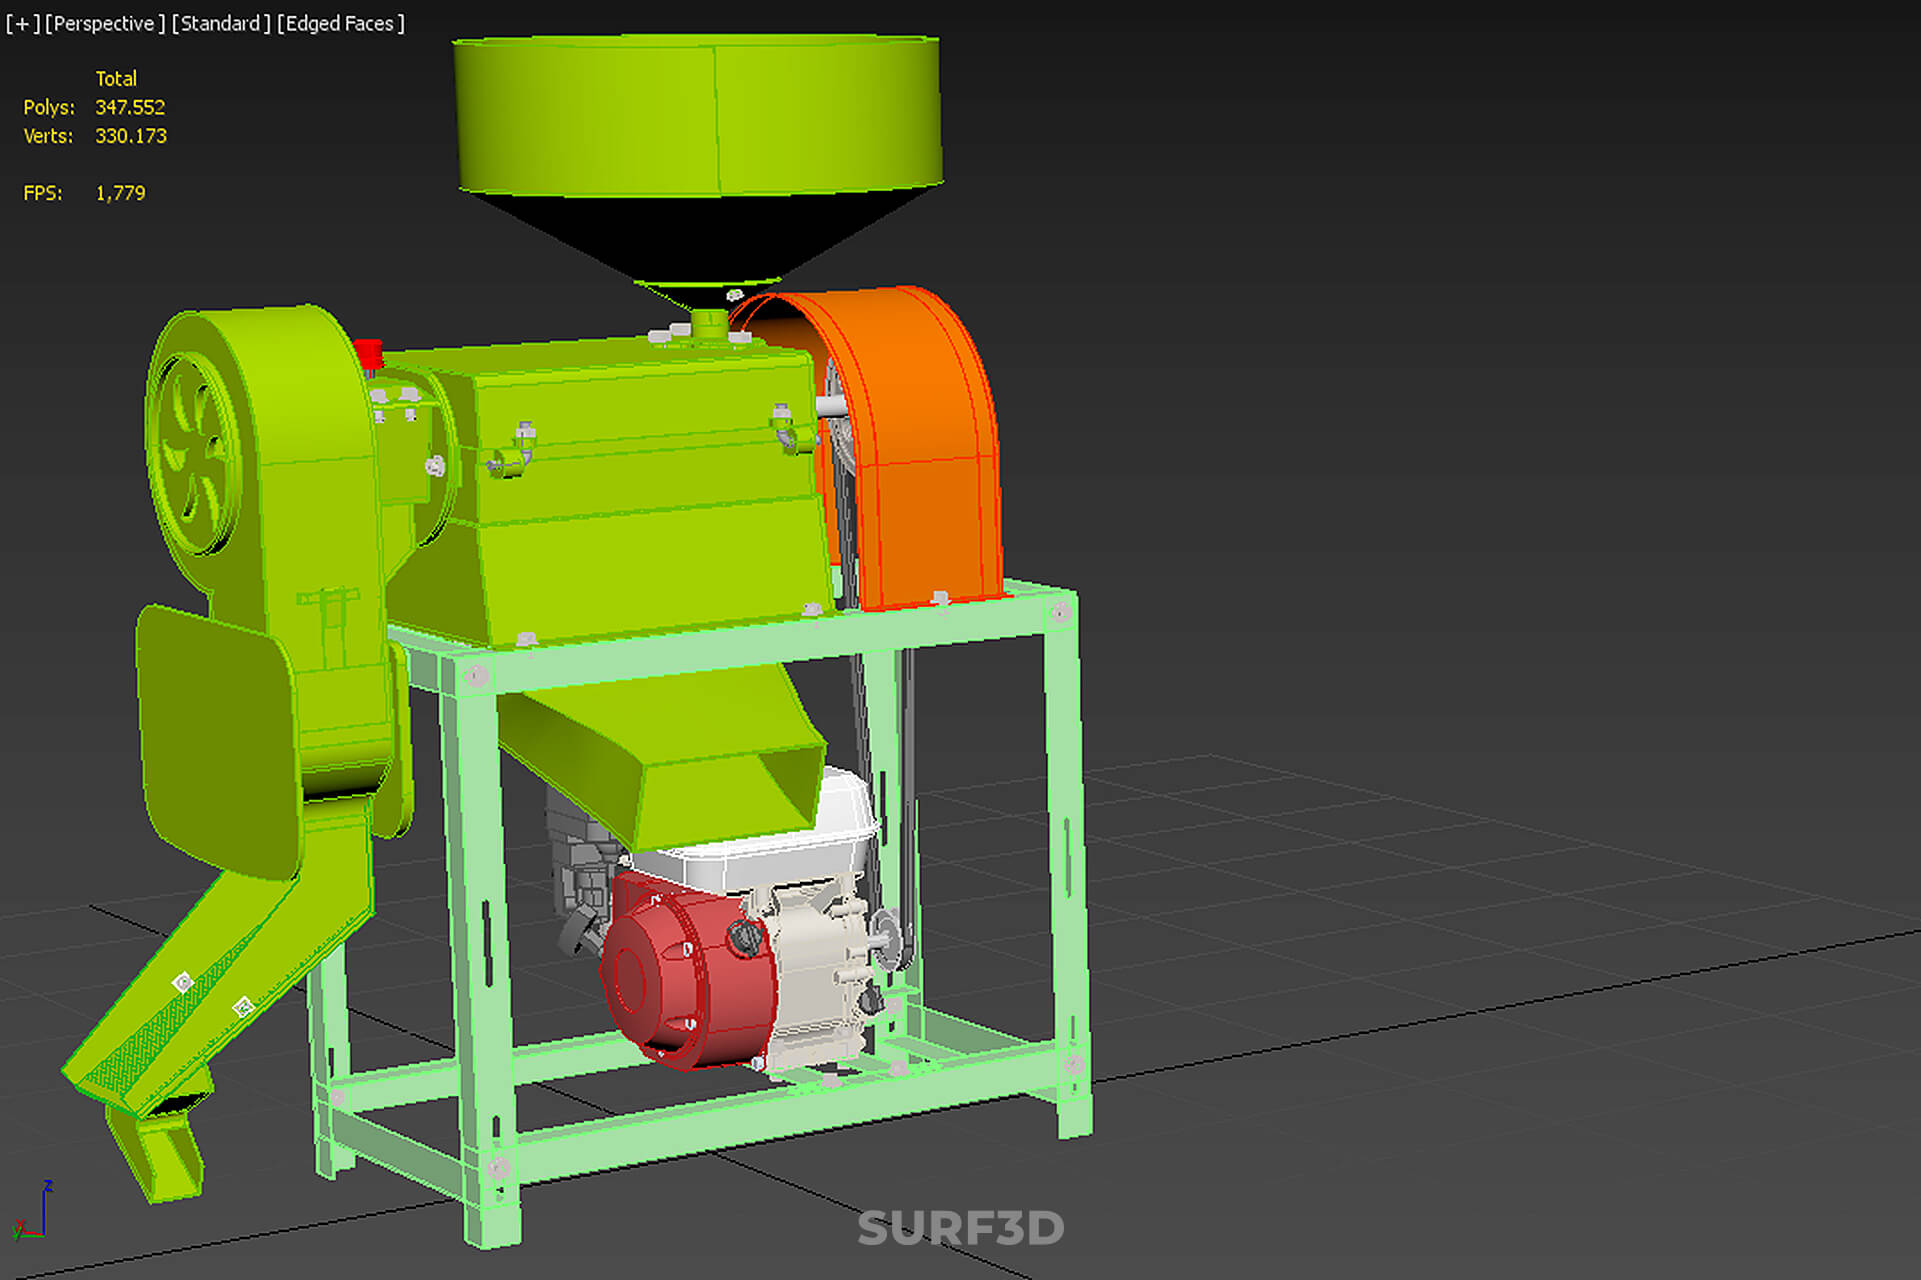
Task: Open the [+] viewport general menu
Action: (x=22, y=23)
